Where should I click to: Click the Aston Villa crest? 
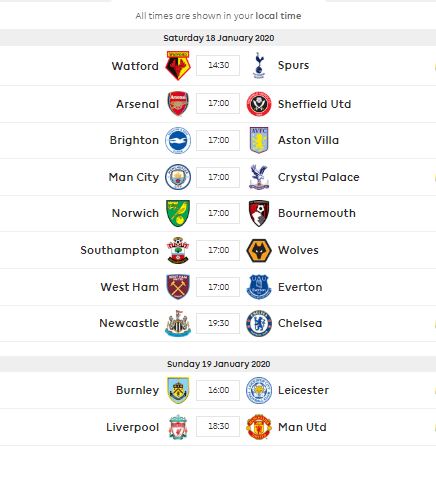tap(259, 140)
